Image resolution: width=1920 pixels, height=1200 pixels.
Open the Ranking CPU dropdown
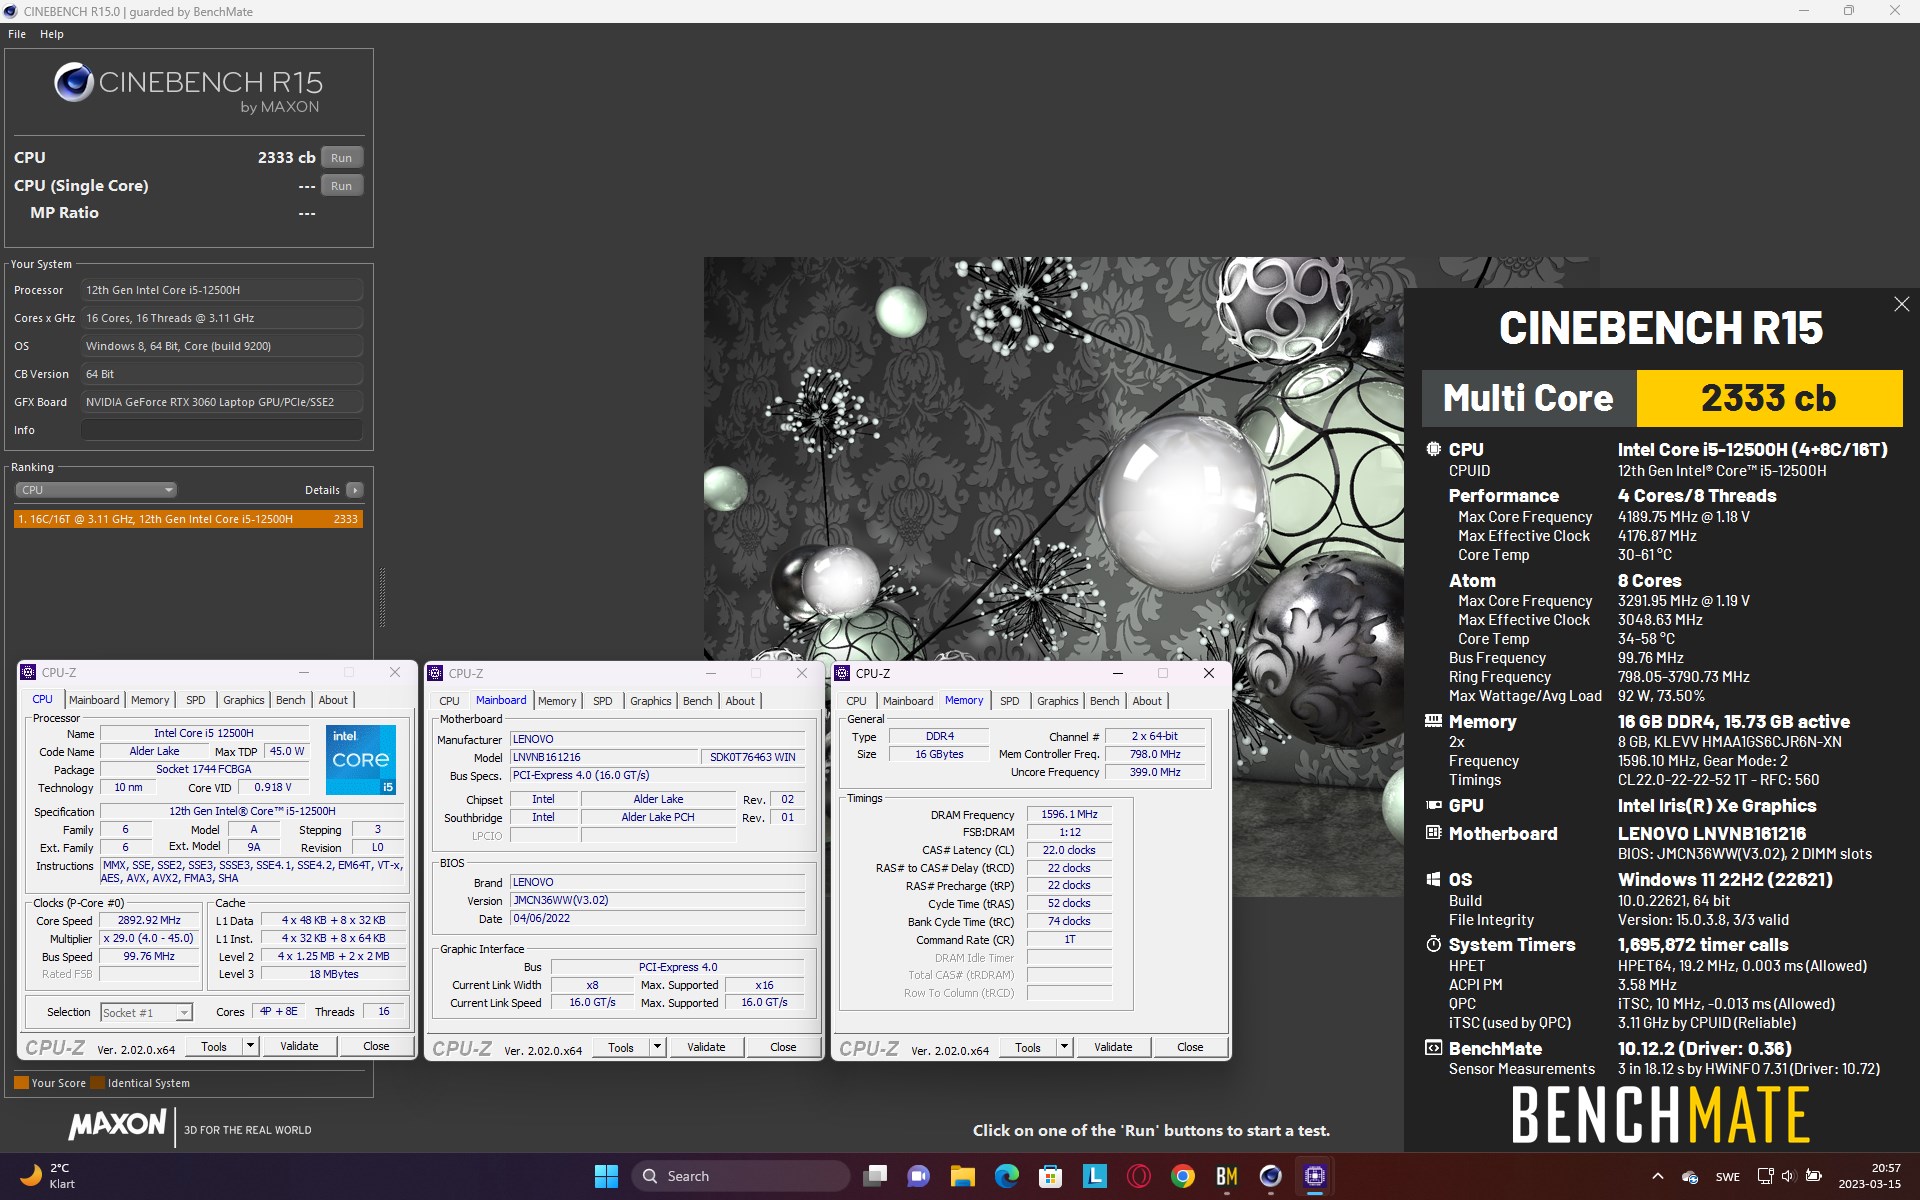pos(96,490)
